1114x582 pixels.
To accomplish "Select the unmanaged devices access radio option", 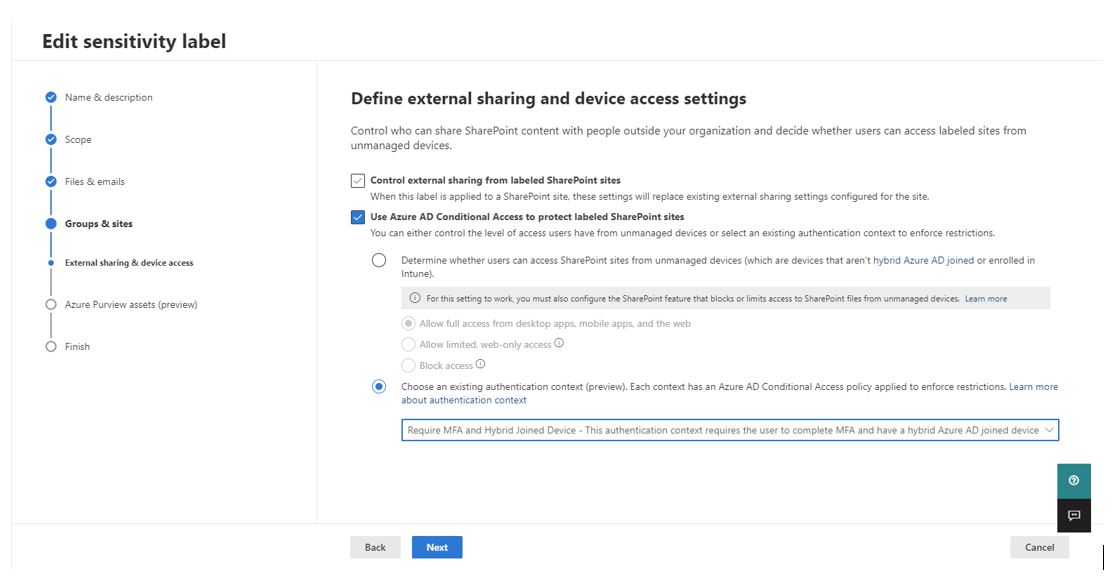I will click(379, 260).
